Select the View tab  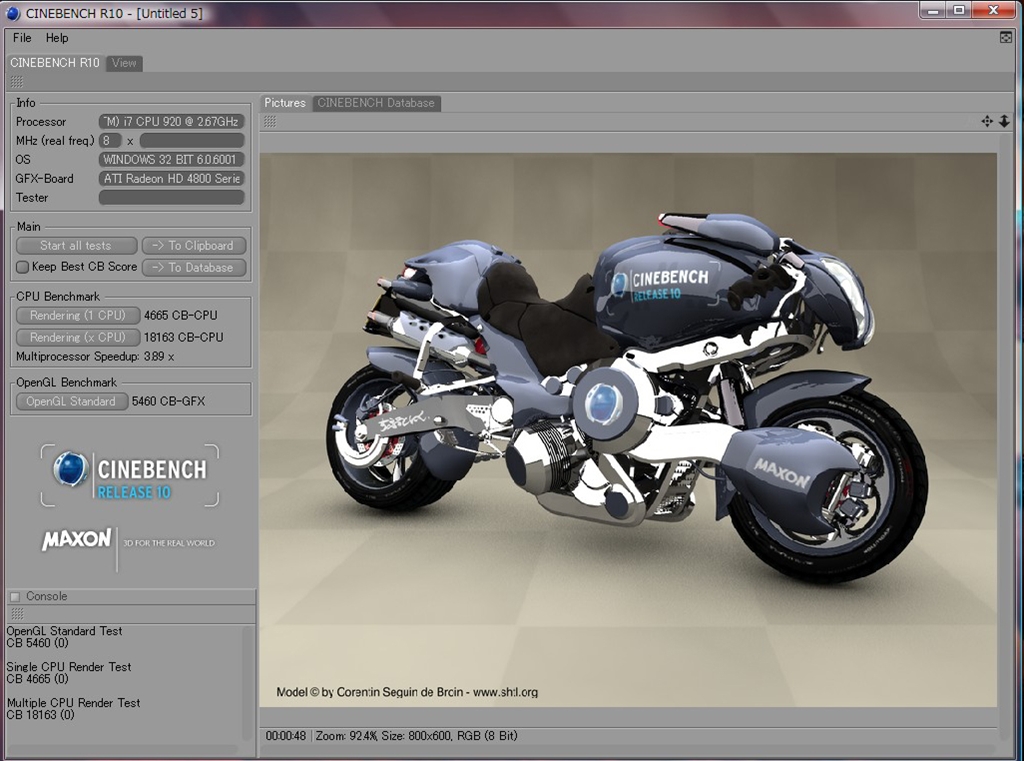tap(124, 63)
